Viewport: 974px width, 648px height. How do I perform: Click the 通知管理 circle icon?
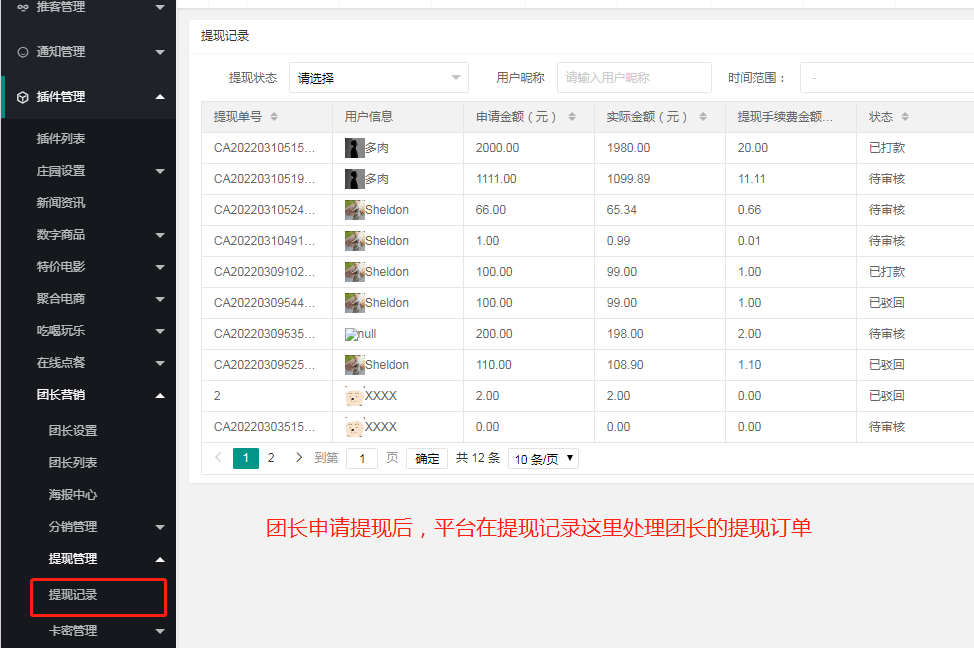click(x=23, y=52)
